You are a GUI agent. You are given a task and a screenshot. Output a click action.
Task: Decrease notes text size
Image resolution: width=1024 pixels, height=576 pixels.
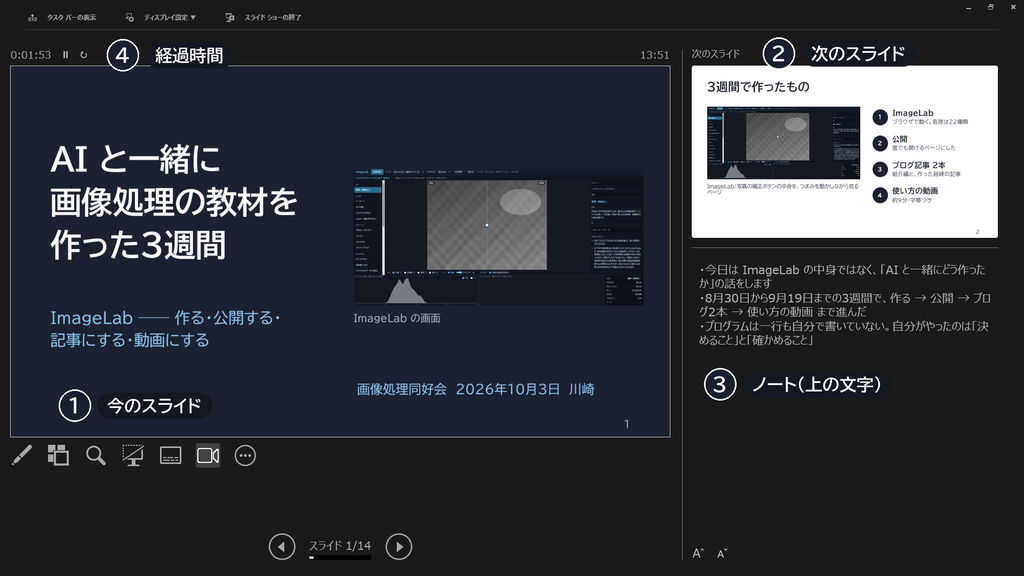[722, 554]
